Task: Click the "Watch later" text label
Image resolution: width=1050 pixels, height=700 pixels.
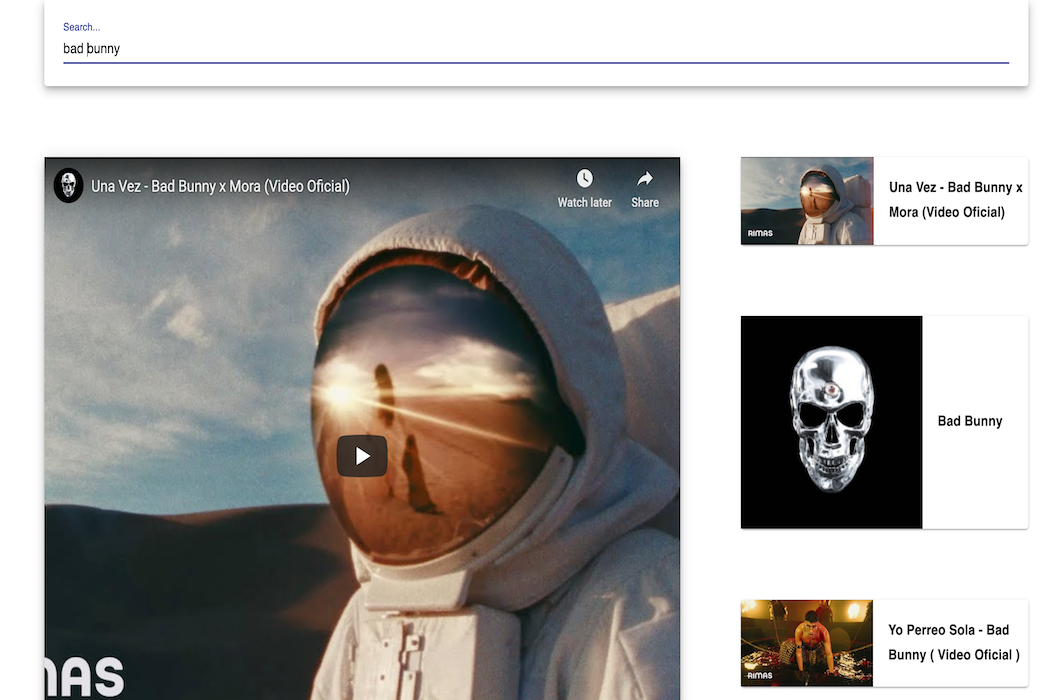Action: [x=584, y=201]
